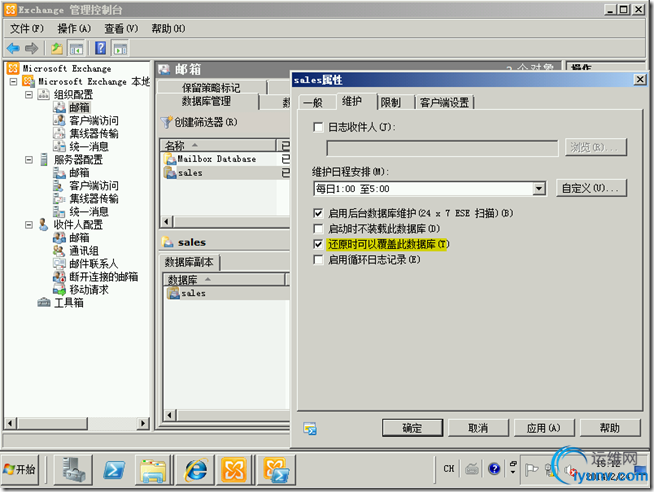Select 客户端访问 under 服务器配置
Image resolution: width=654 pixels, height=492 pixels.
pyautogui.click(x=94, y=186)
